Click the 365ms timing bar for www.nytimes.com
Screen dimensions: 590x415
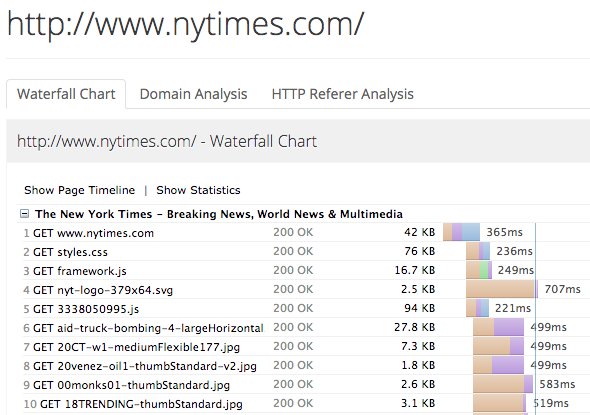point(461,232)
